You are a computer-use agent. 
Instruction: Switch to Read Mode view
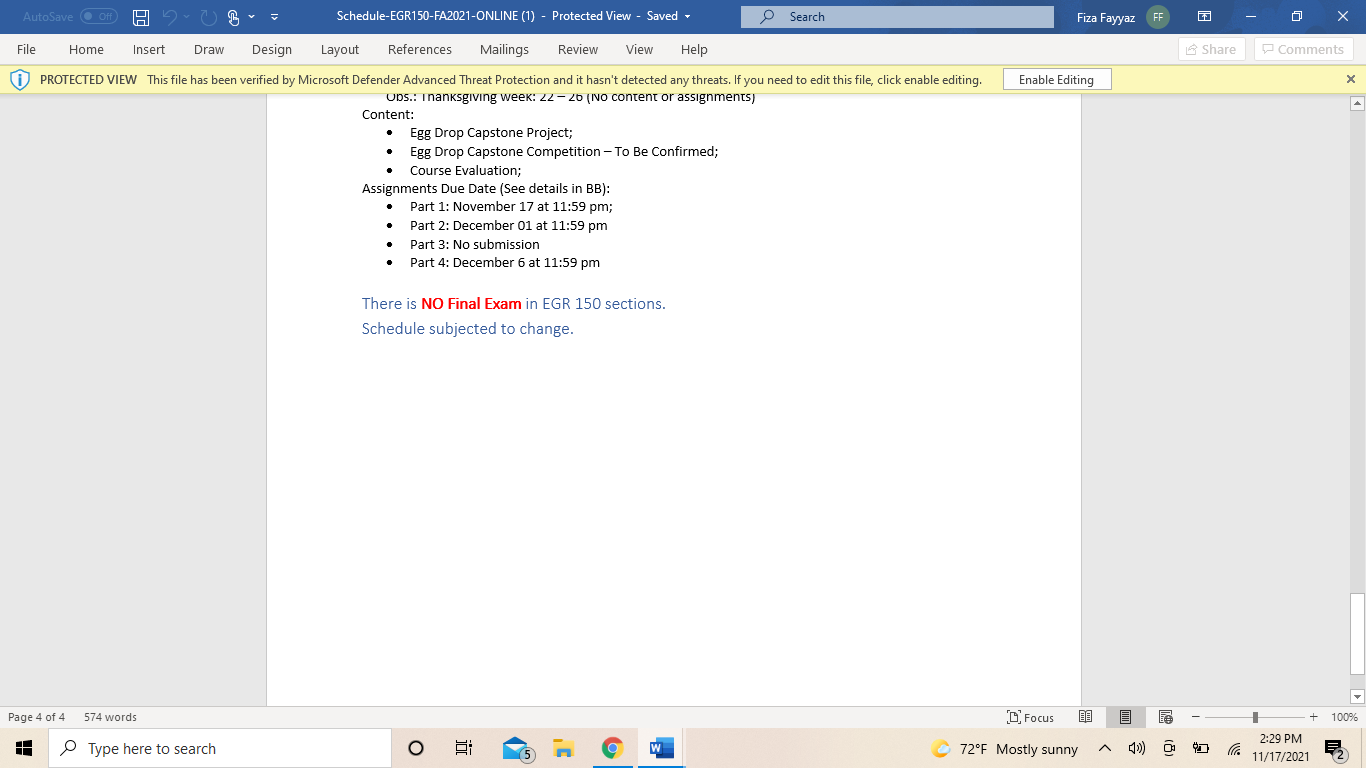point(1086,717)
